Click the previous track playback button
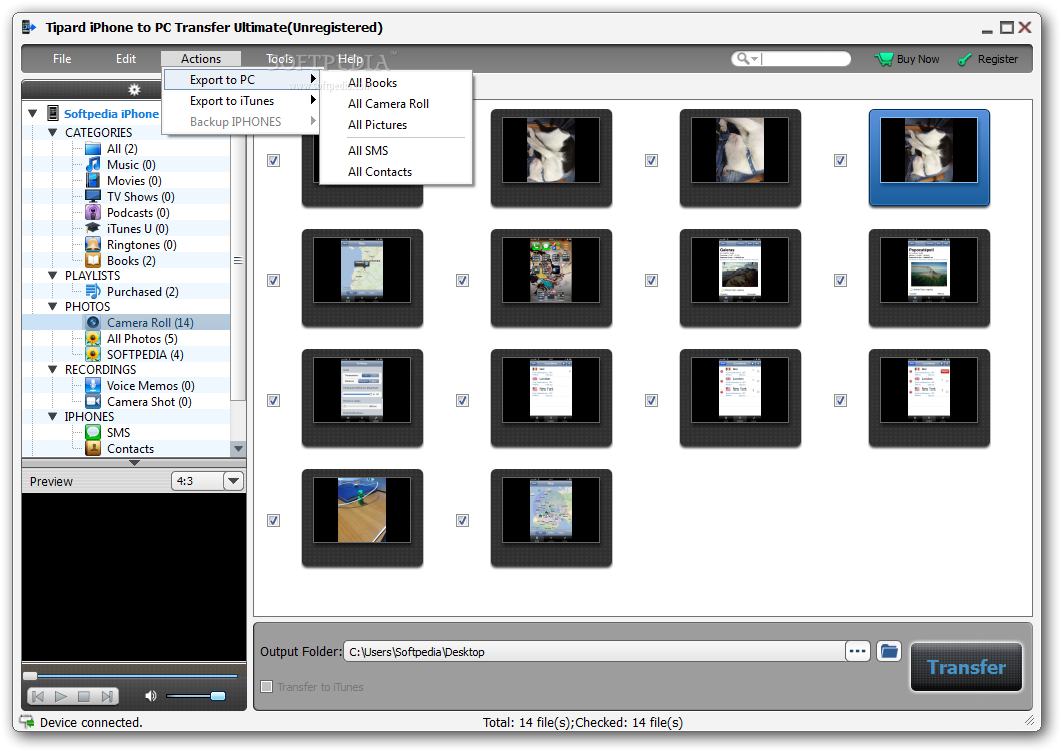The height and width of the screenshot is (752, 1062). point(38,696)
